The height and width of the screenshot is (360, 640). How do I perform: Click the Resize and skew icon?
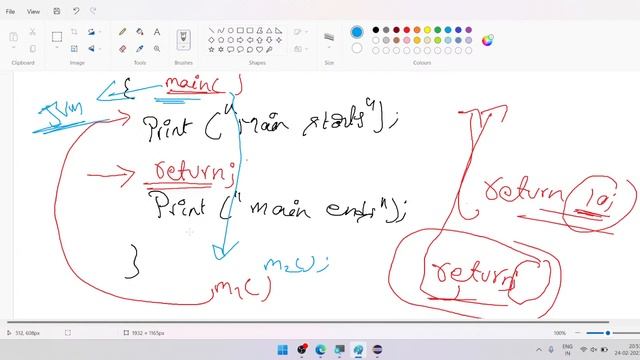coord(74,49)
